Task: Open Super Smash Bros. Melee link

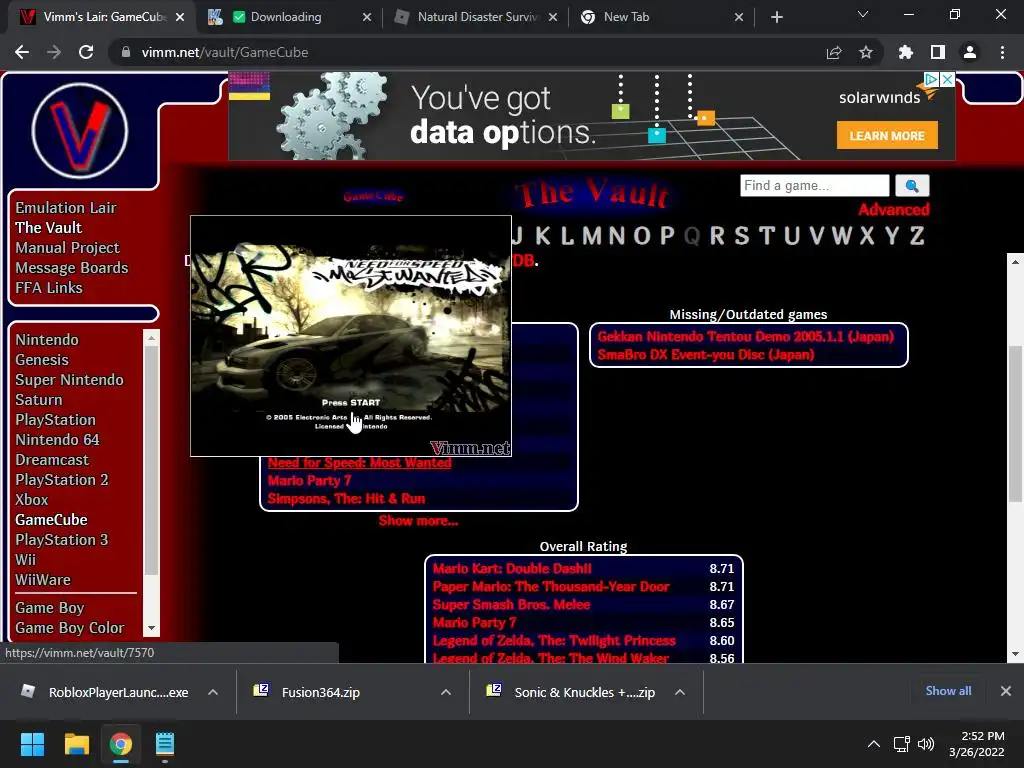Action: (511, 605)
